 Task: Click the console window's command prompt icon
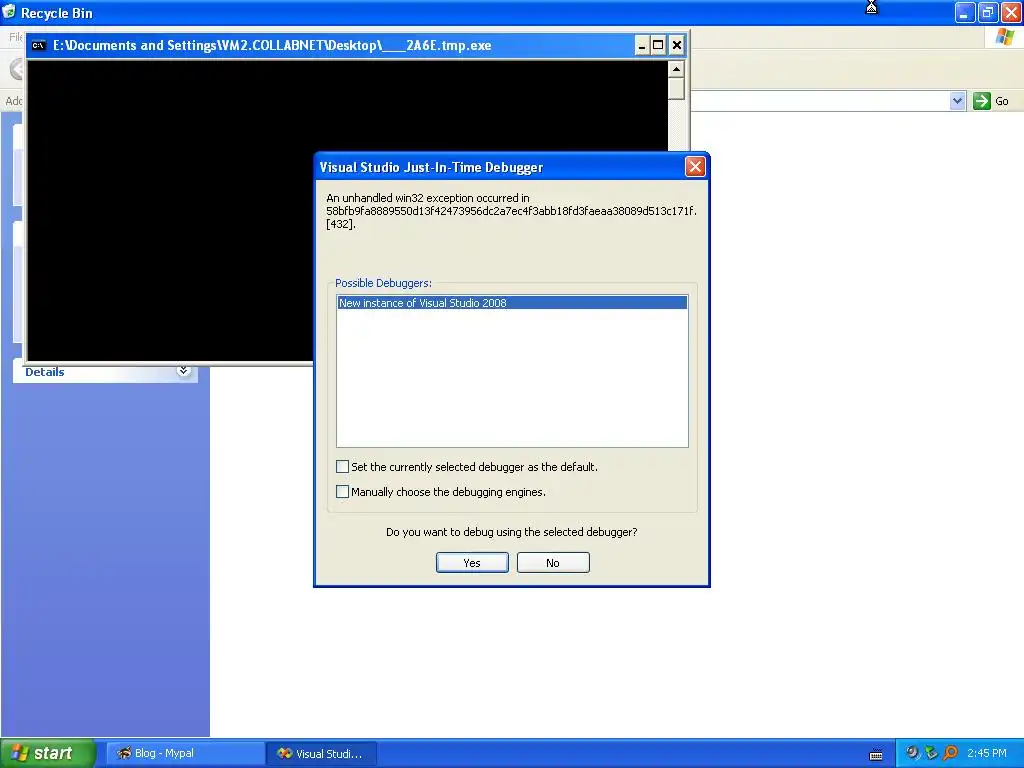[x=39, y=45]
